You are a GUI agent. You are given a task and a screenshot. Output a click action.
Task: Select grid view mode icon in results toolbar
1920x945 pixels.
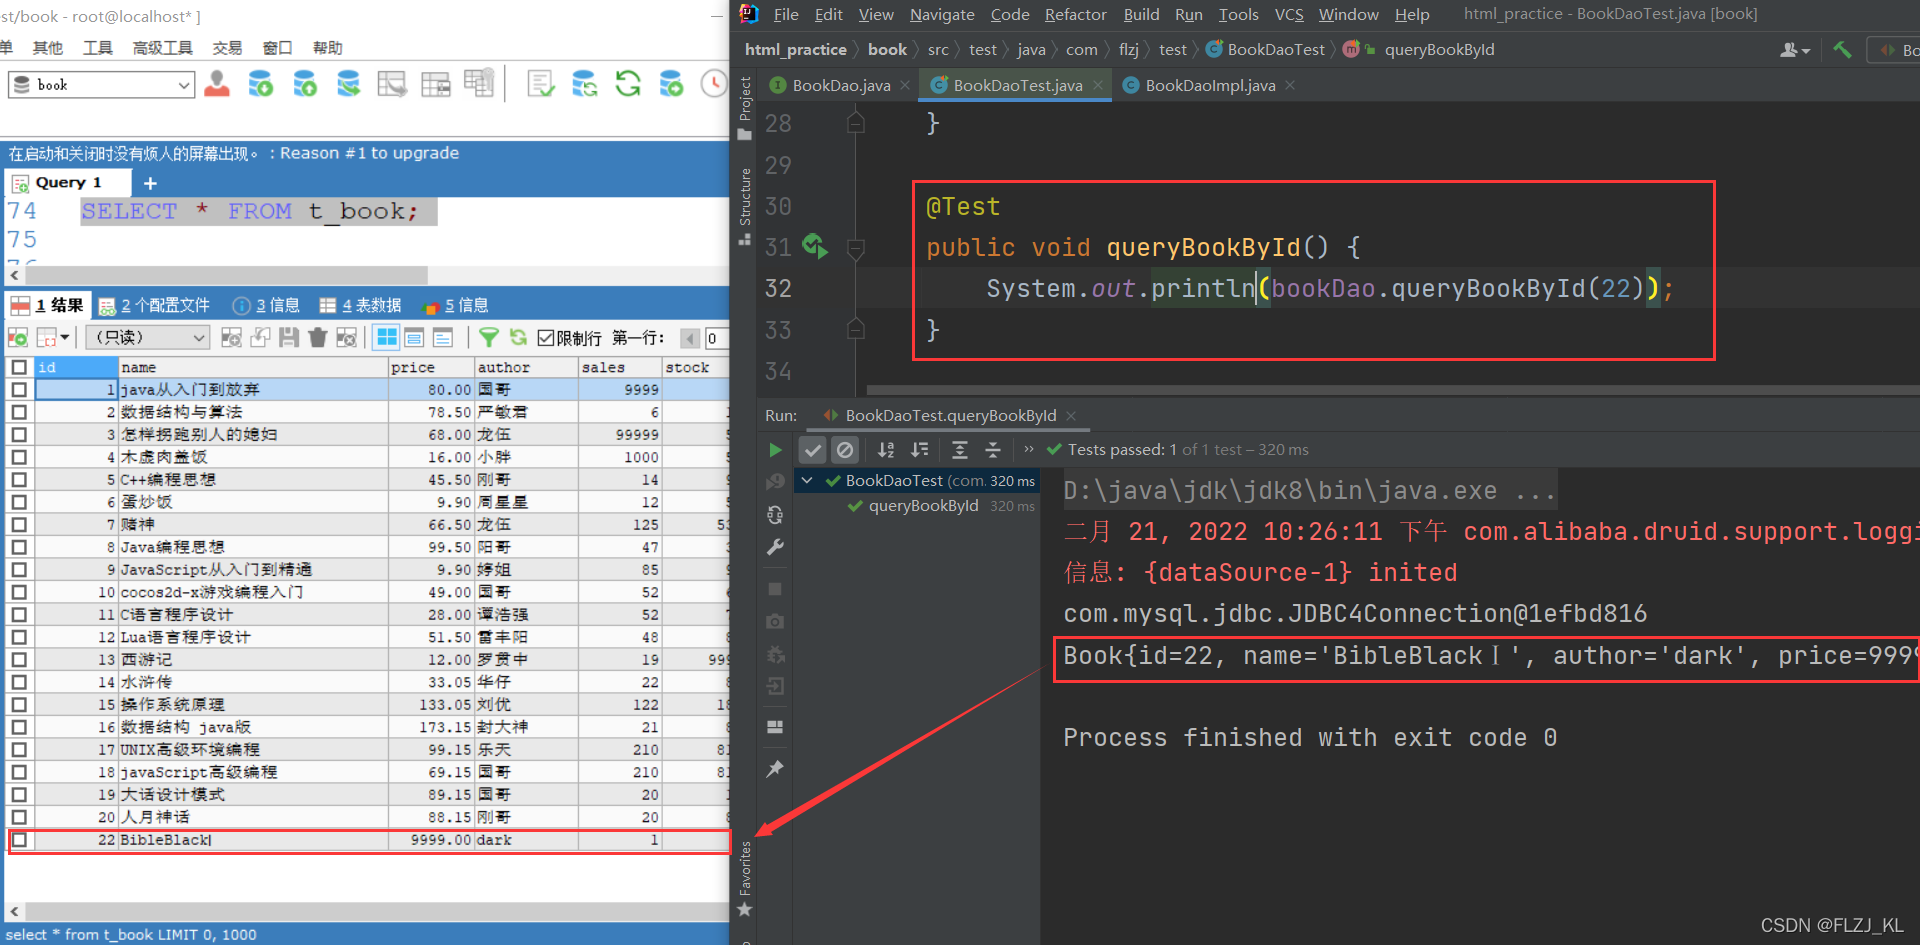tap(386, 337)
